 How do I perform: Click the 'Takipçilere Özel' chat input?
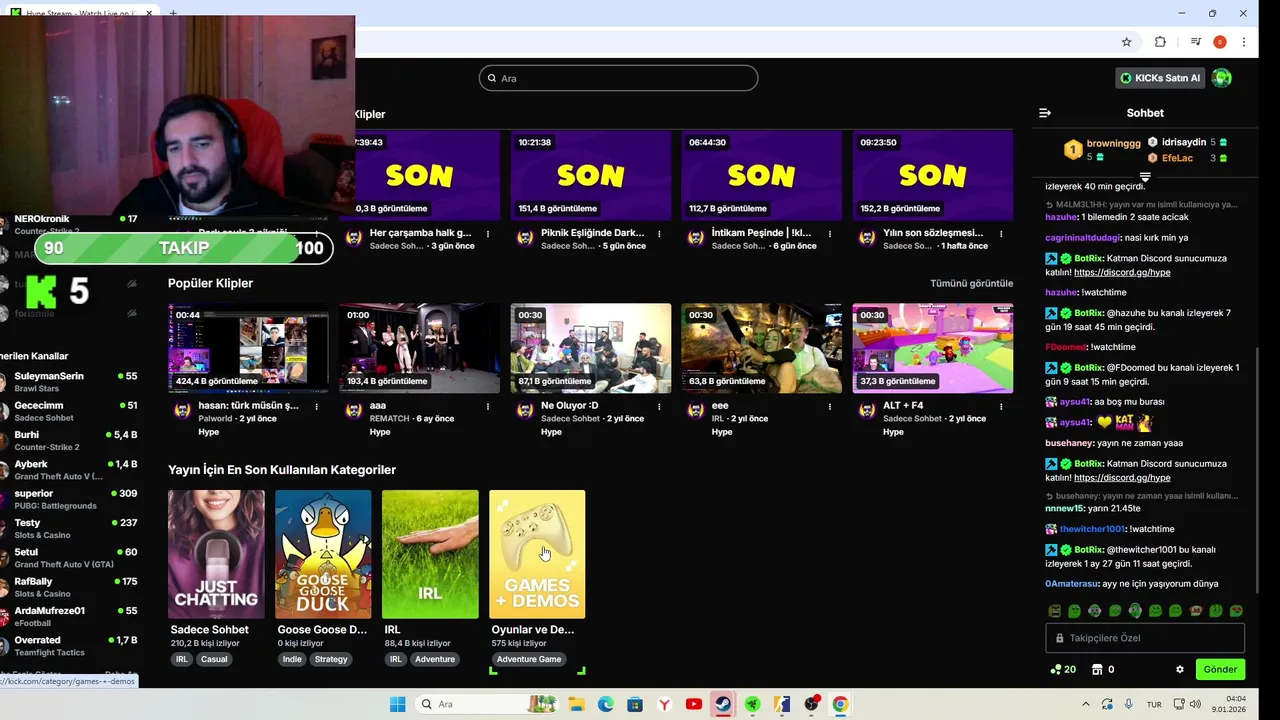click(x=1145, y=638)
